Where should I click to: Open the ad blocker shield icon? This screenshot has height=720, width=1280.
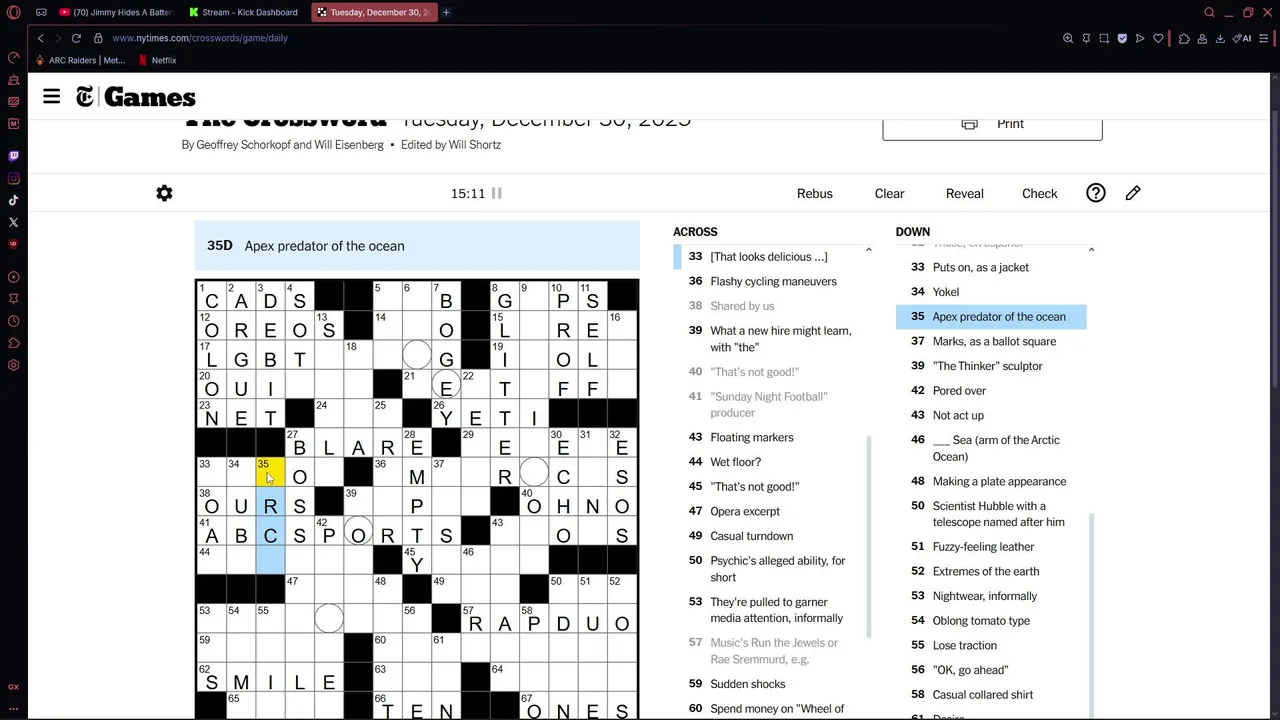tap(1122, 38)
